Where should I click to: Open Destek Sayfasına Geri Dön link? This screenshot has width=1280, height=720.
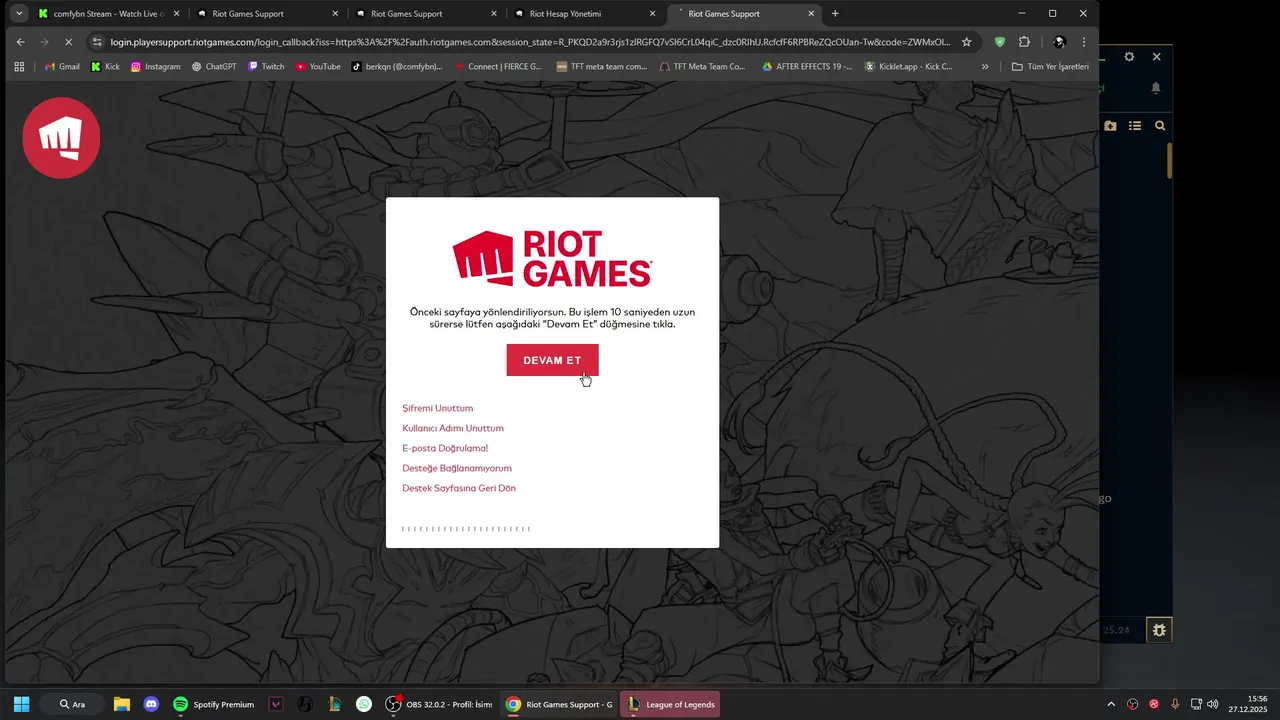click(459, 488)
